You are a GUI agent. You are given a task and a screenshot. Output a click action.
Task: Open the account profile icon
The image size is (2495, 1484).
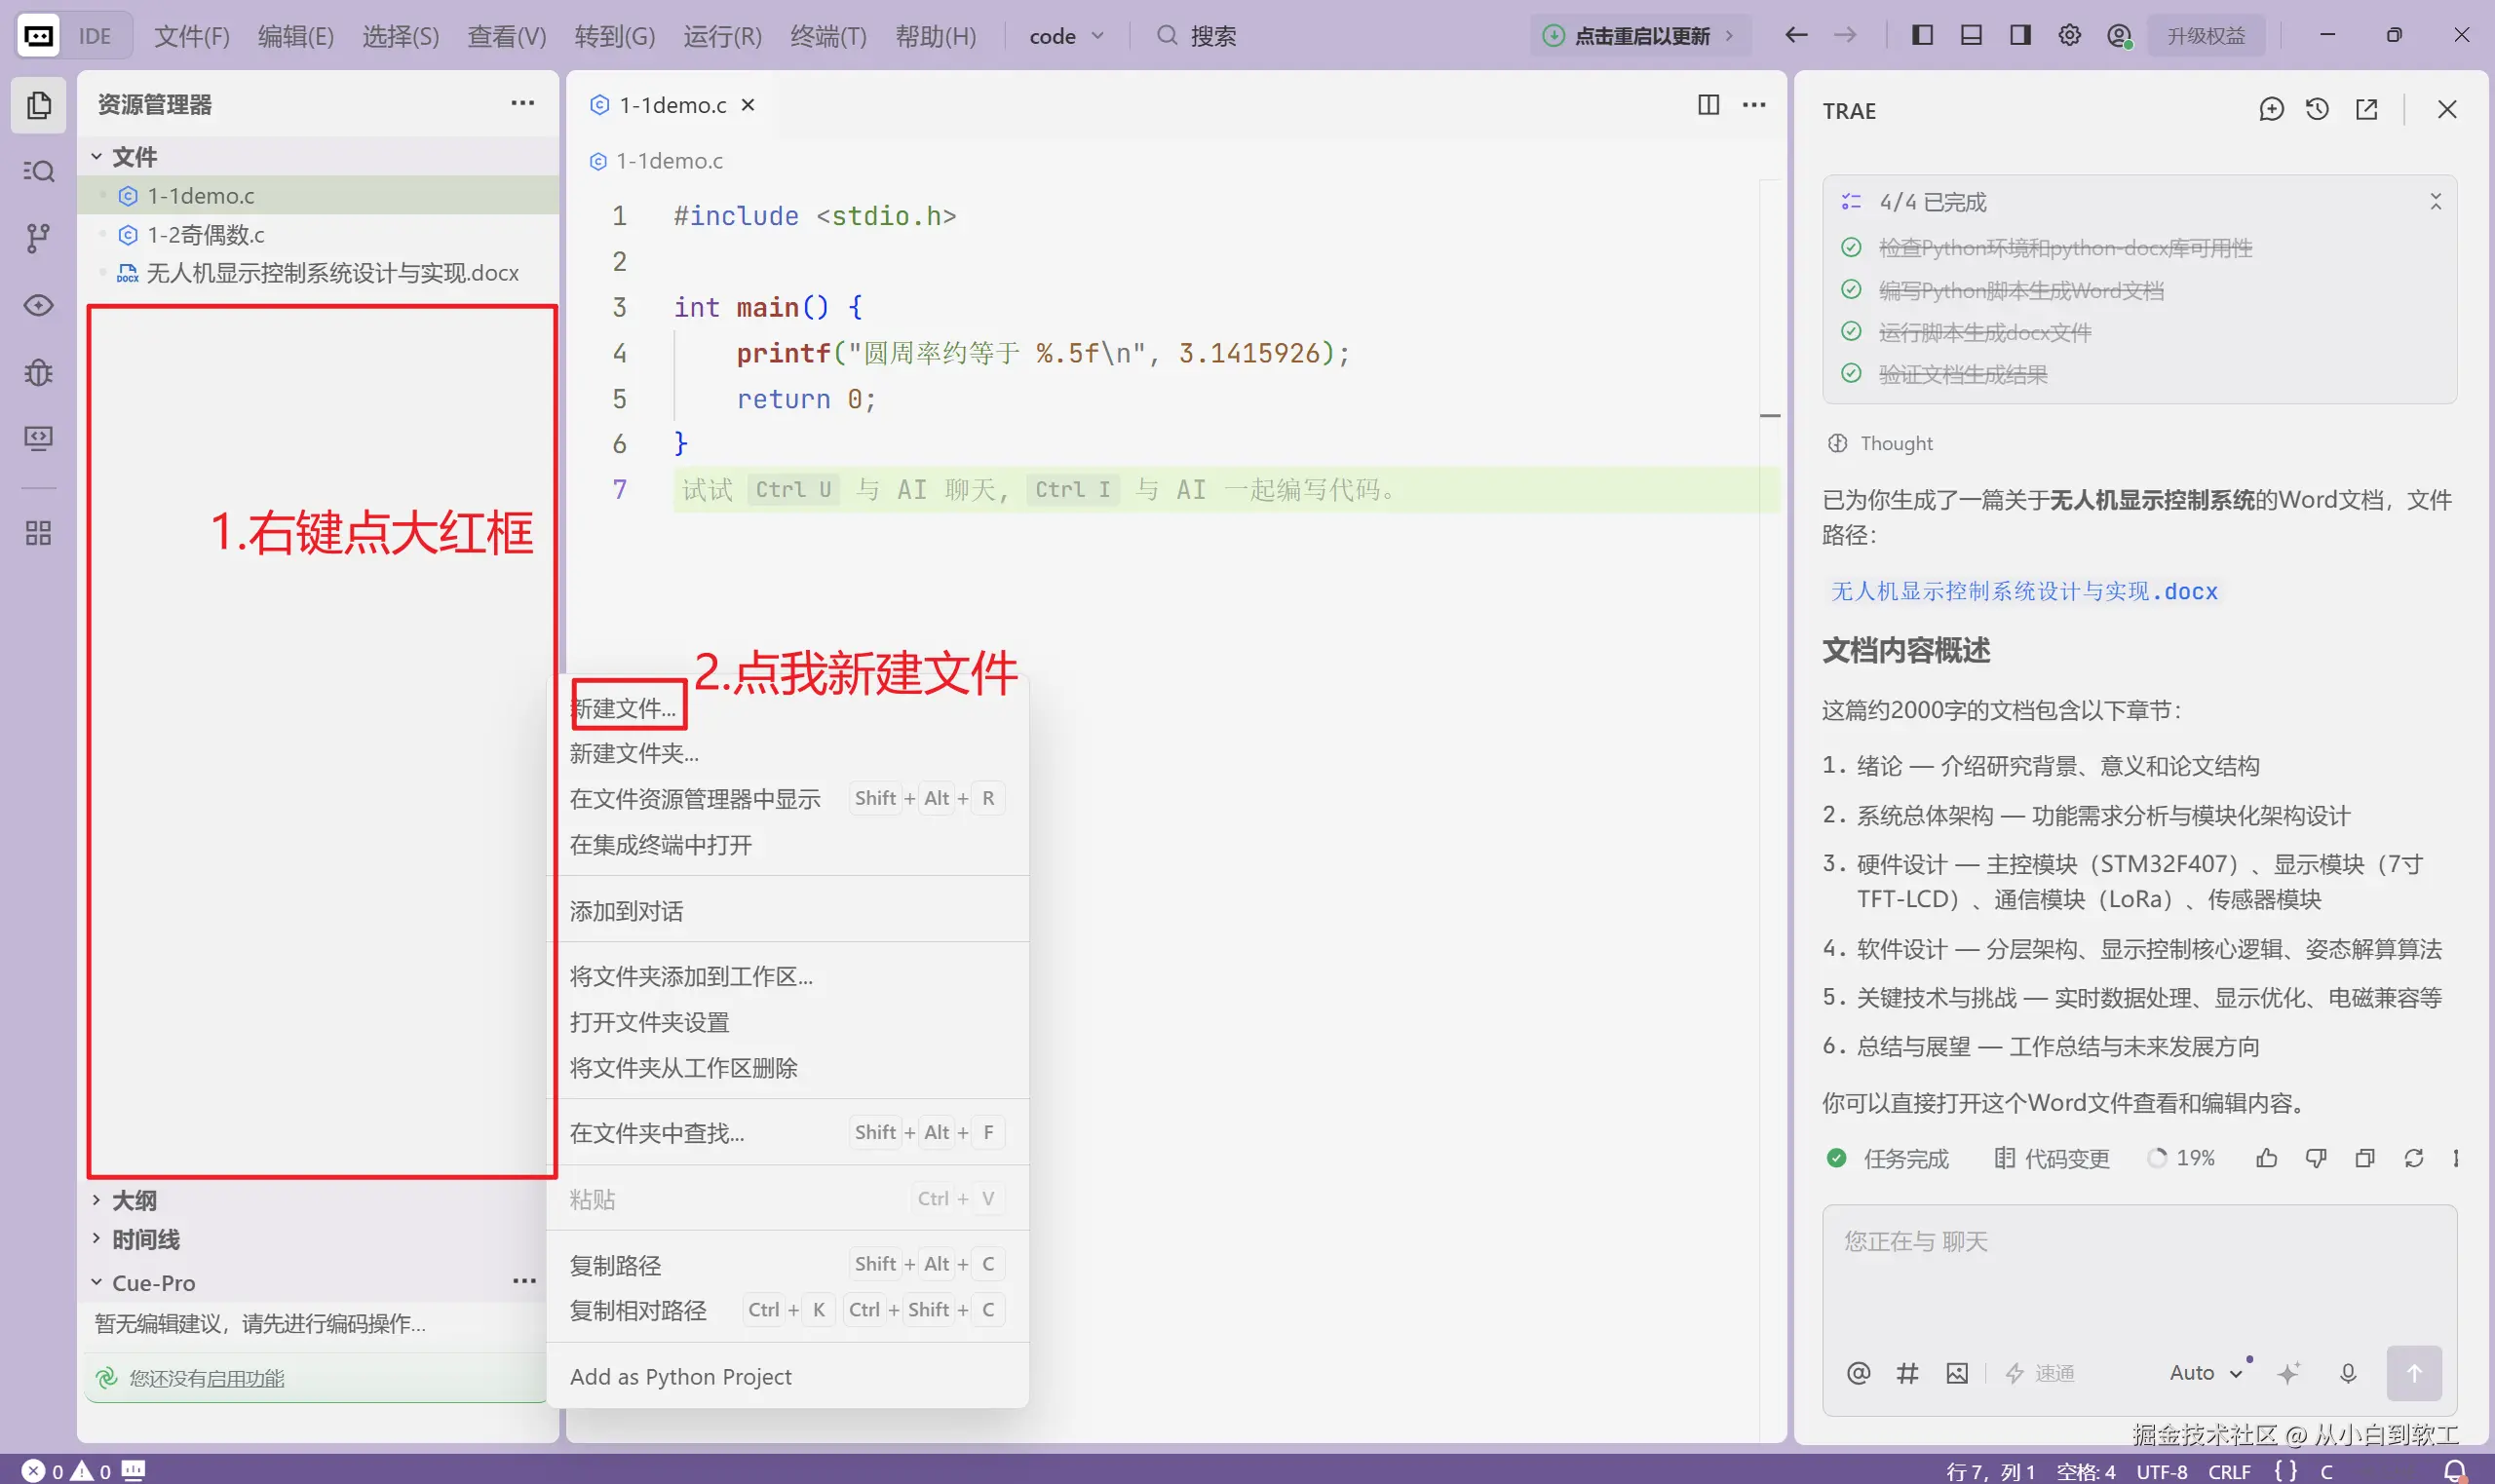pyautogui.click(x=2119, y=36)
